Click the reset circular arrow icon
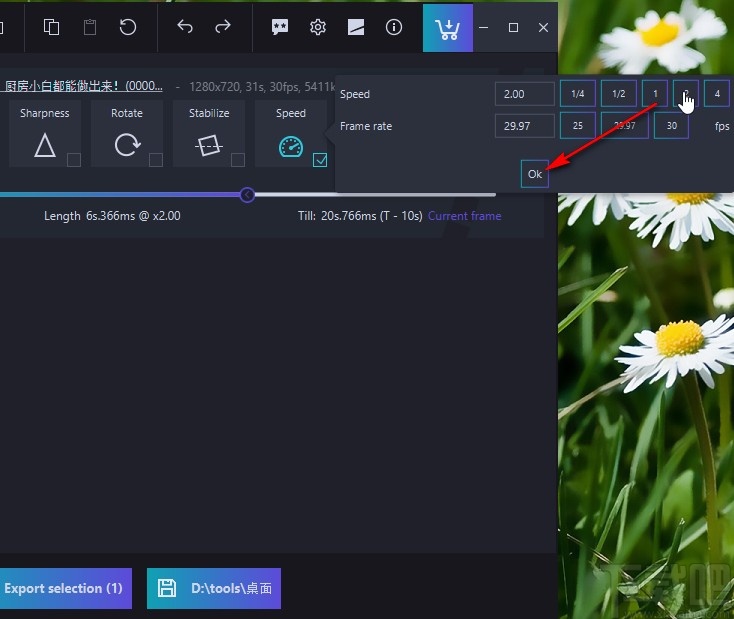This screenshot has width=734, height=619. [128, 27]
